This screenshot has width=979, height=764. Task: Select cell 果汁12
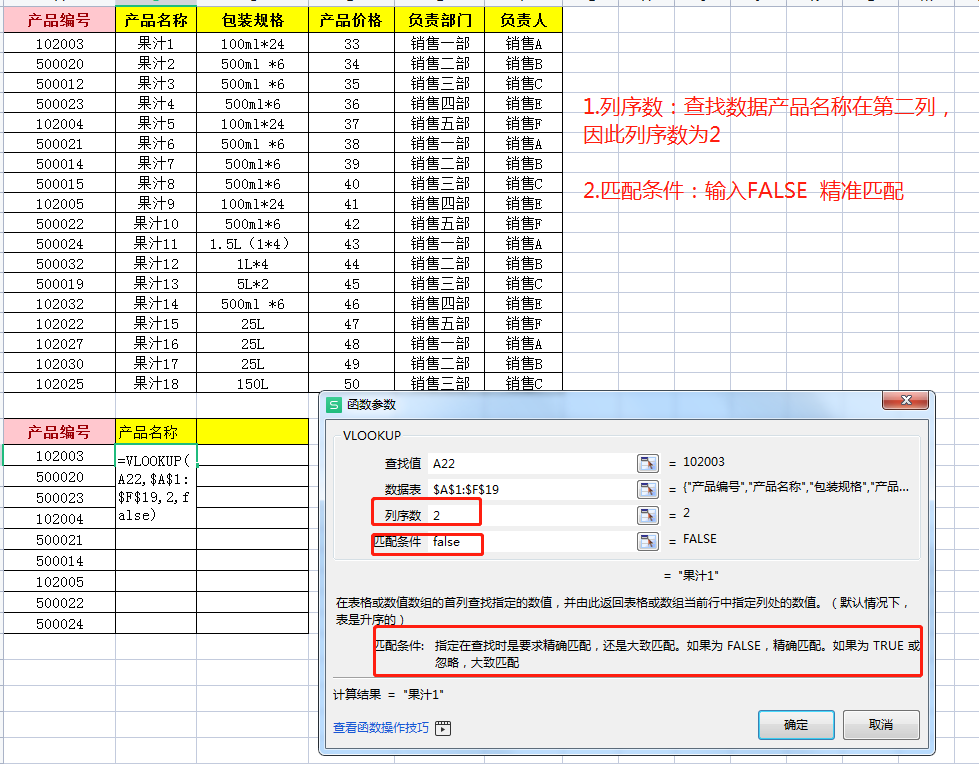[x=156, y=263]
